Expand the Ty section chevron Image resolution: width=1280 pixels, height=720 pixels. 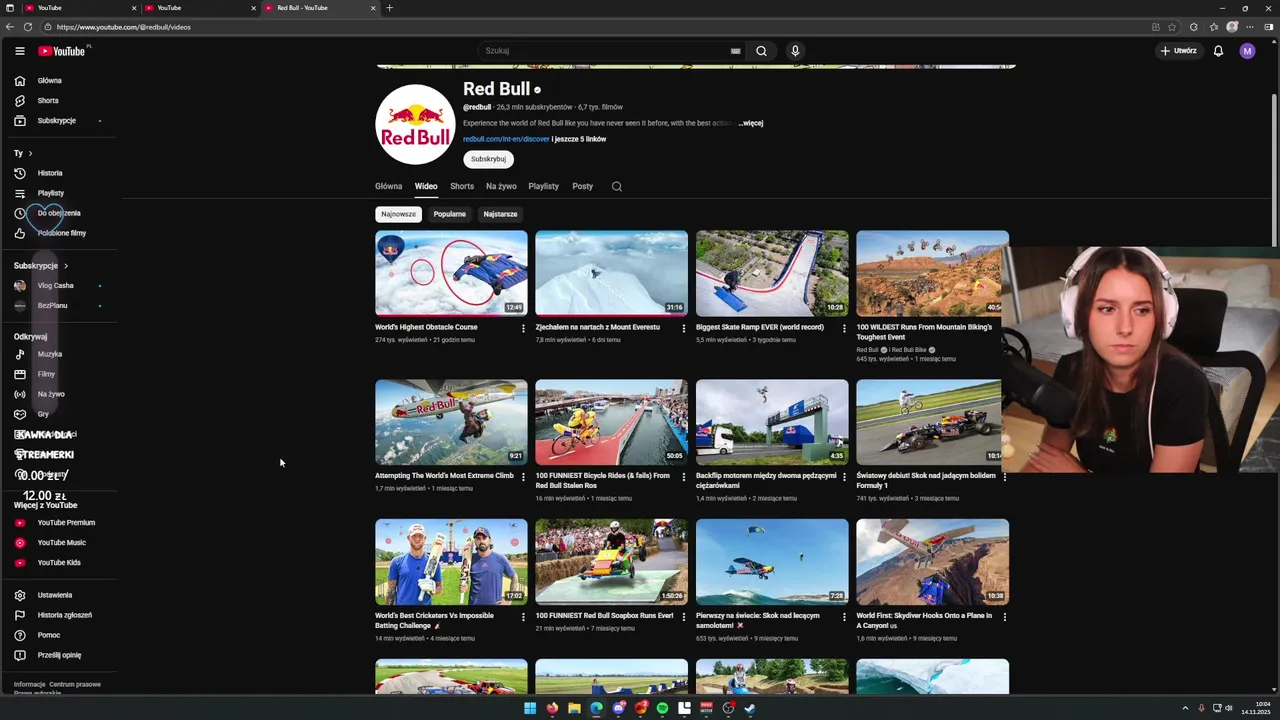coord(30,153)
